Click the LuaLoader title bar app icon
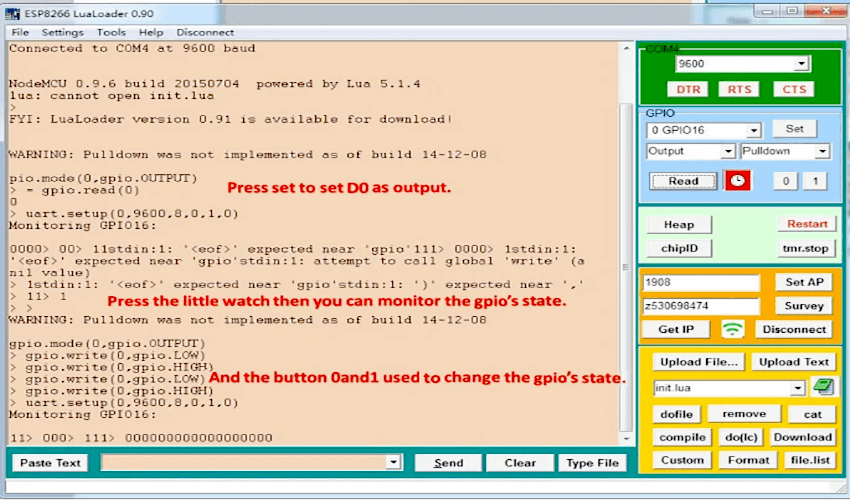This screenshot has width=850, height=502. click(12, 13)
